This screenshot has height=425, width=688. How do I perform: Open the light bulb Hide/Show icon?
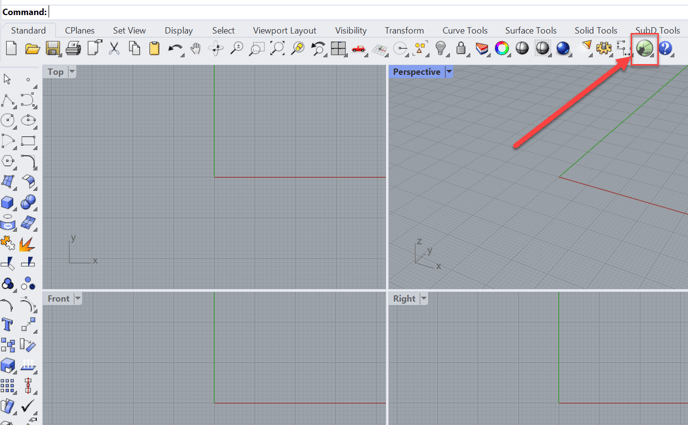click(441, 48)
